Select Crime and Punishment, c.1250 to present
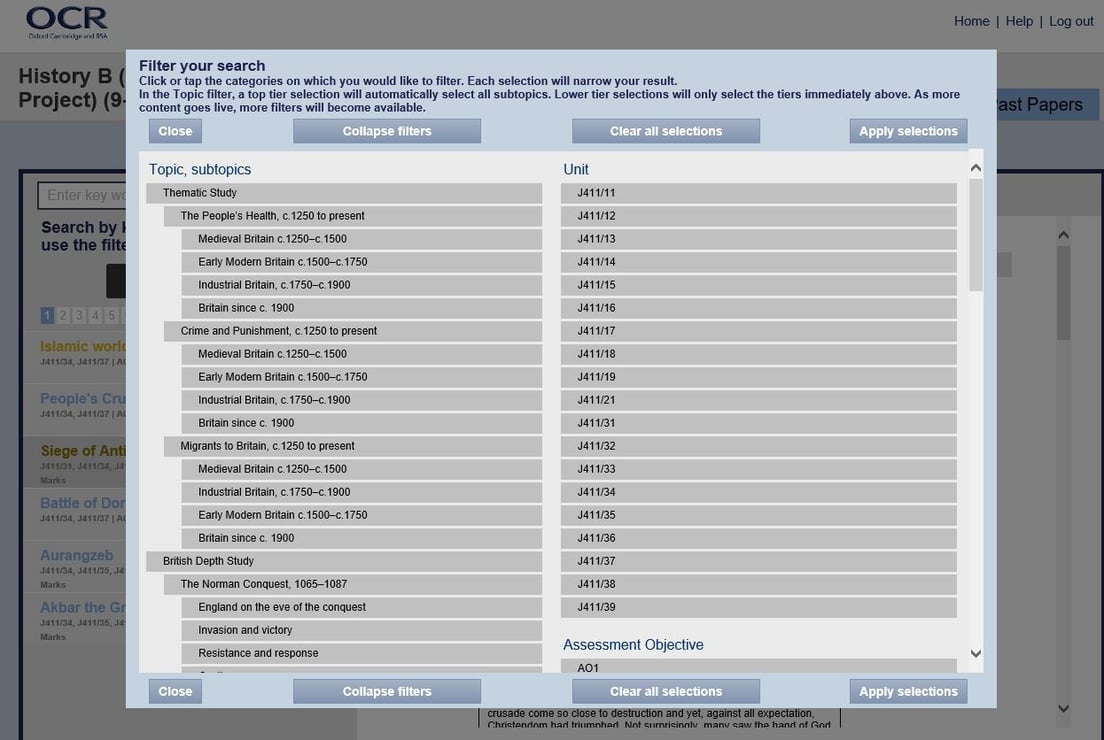The image size is (1104, 740). point(352,331)
